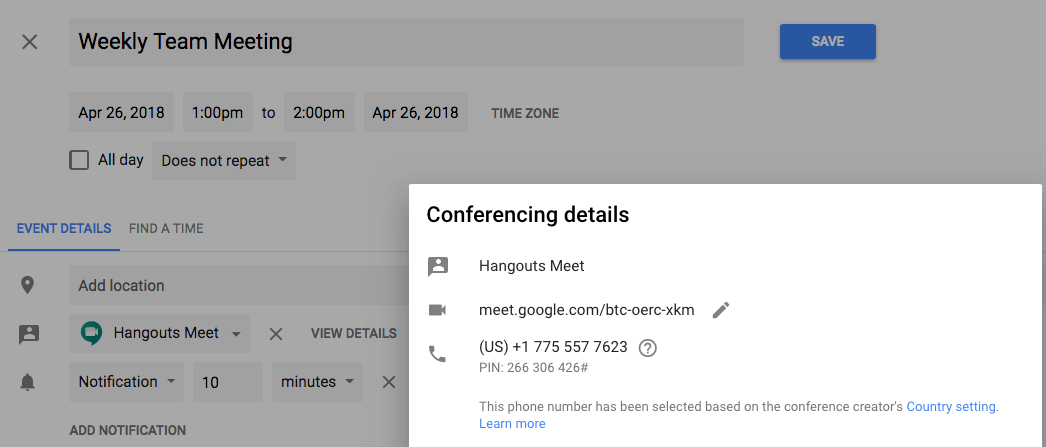The image size is (1046, 447).
Task: Remove Hangouts Meet conferencing with the X icon
Action: [276, 334]
